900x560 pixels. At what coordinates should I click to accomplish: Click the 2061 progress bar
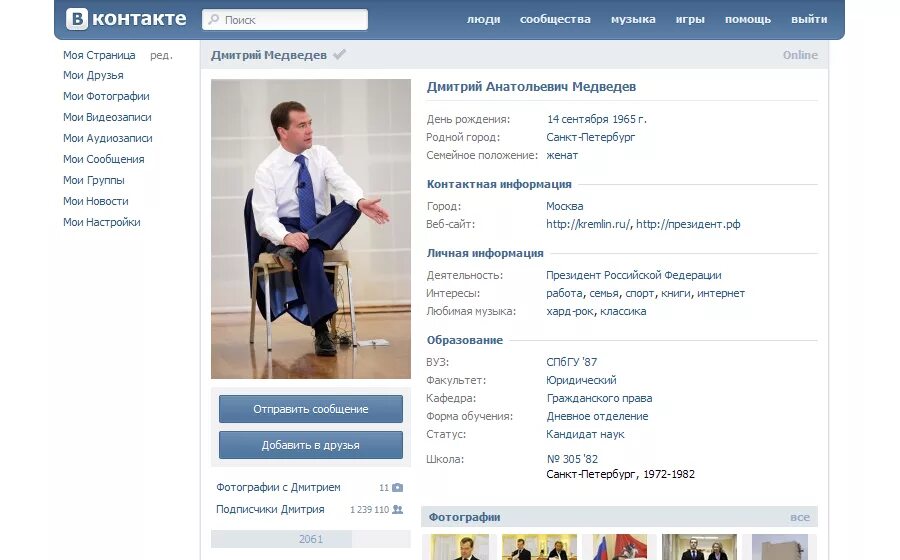pos(311,539)
